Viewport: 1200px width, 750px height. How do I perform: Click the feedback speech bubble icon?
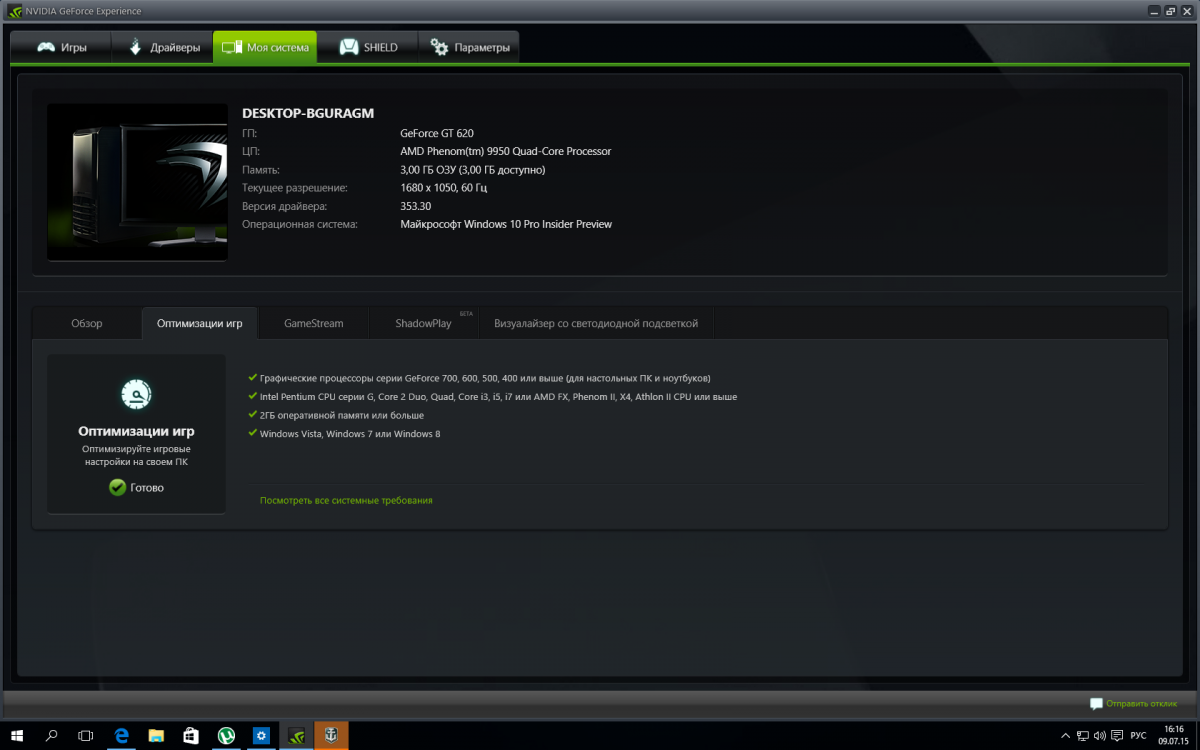[1096, 704]
